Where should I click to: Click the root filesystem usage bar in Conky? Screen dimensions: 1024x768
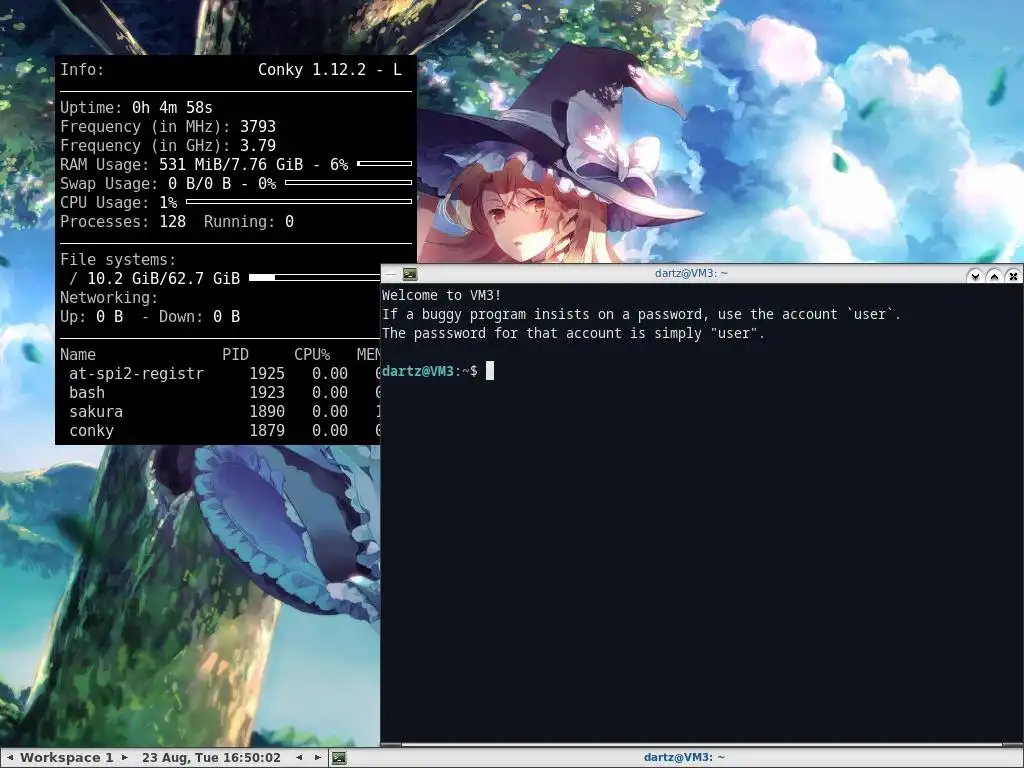click(315, 278)
